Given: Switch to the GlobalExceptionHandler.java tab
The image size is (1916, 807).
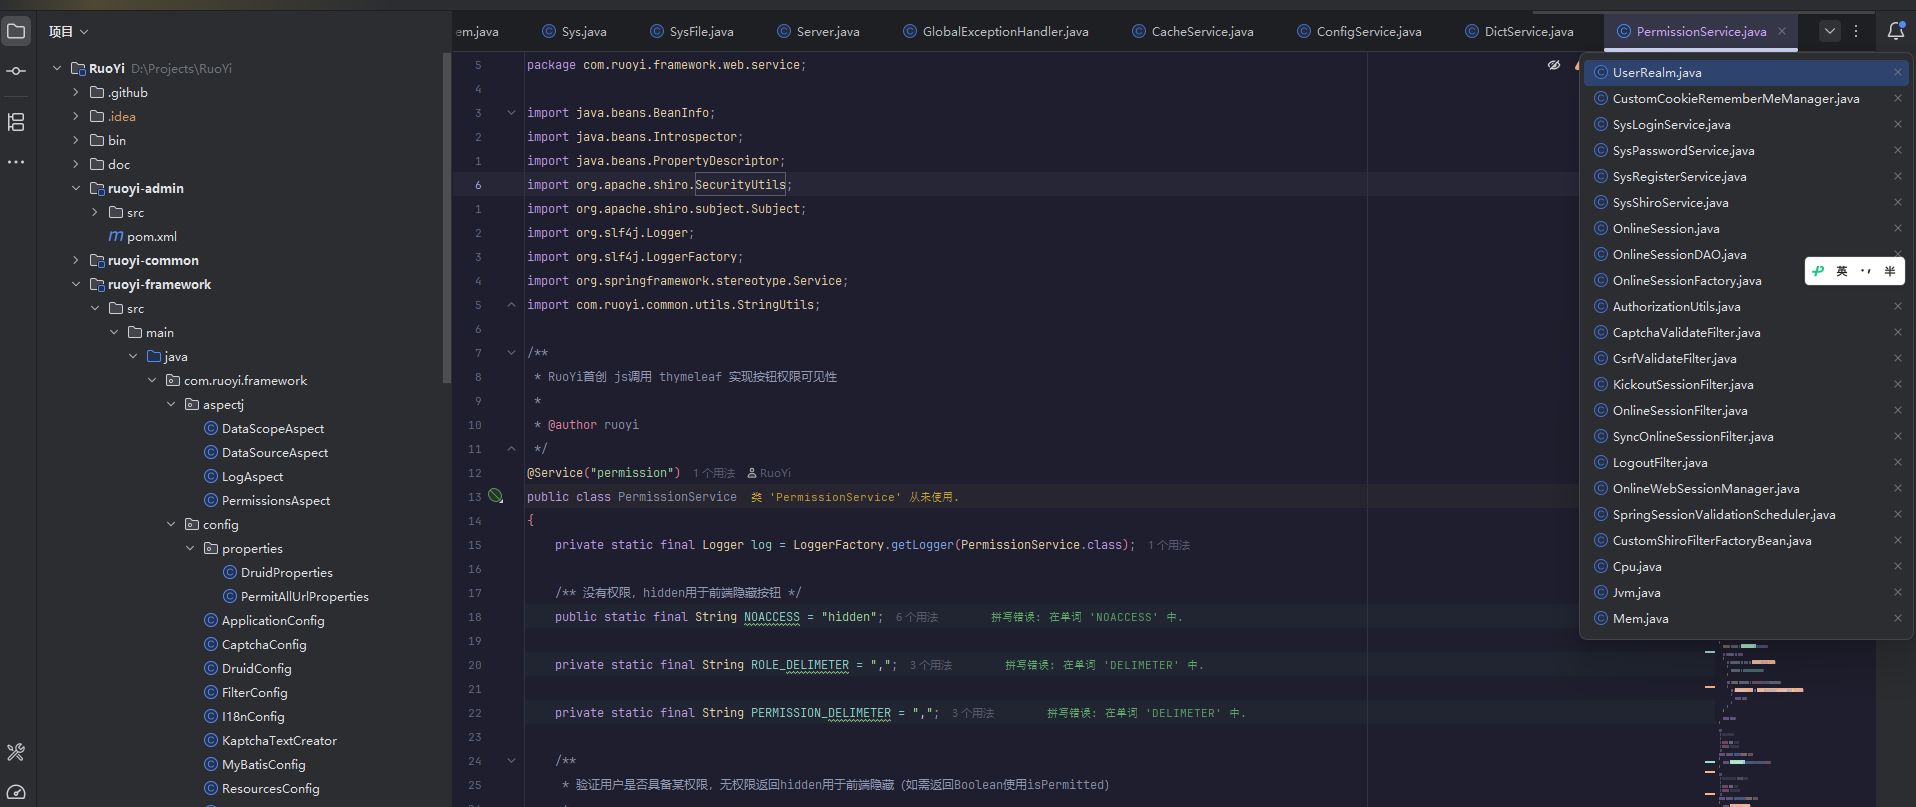Looking at the screenshot, I should [996, 31].
